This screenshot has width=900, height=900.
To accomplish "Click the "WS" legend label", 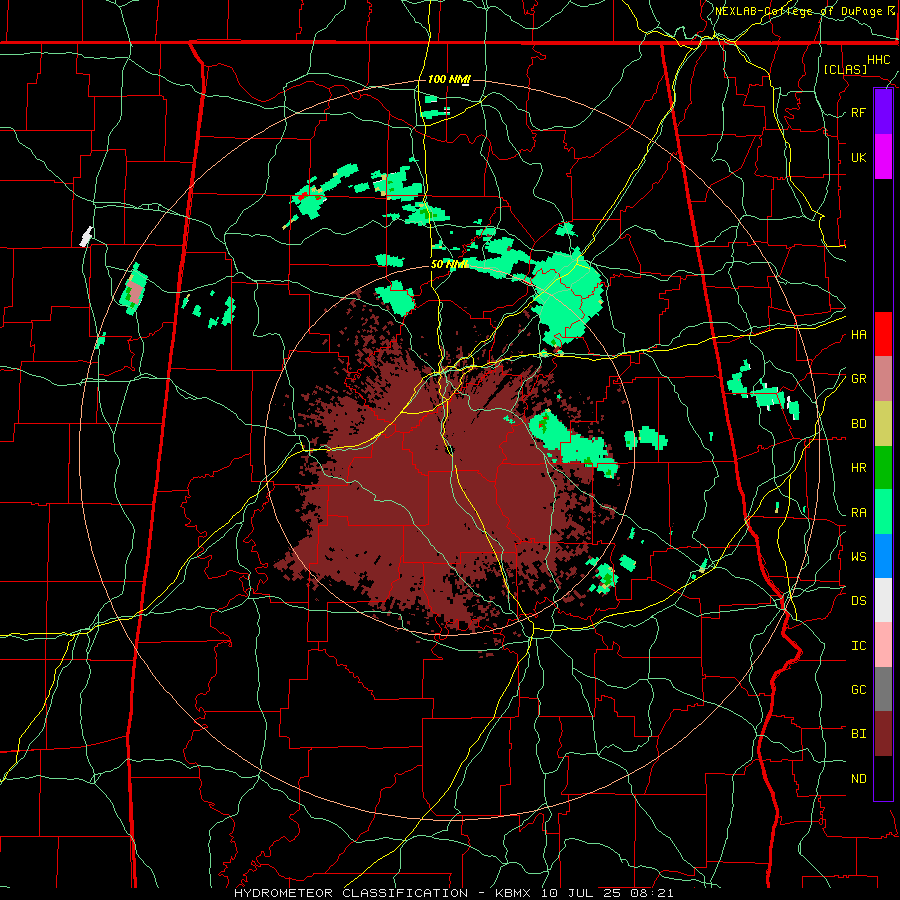I will coord(858,557).
